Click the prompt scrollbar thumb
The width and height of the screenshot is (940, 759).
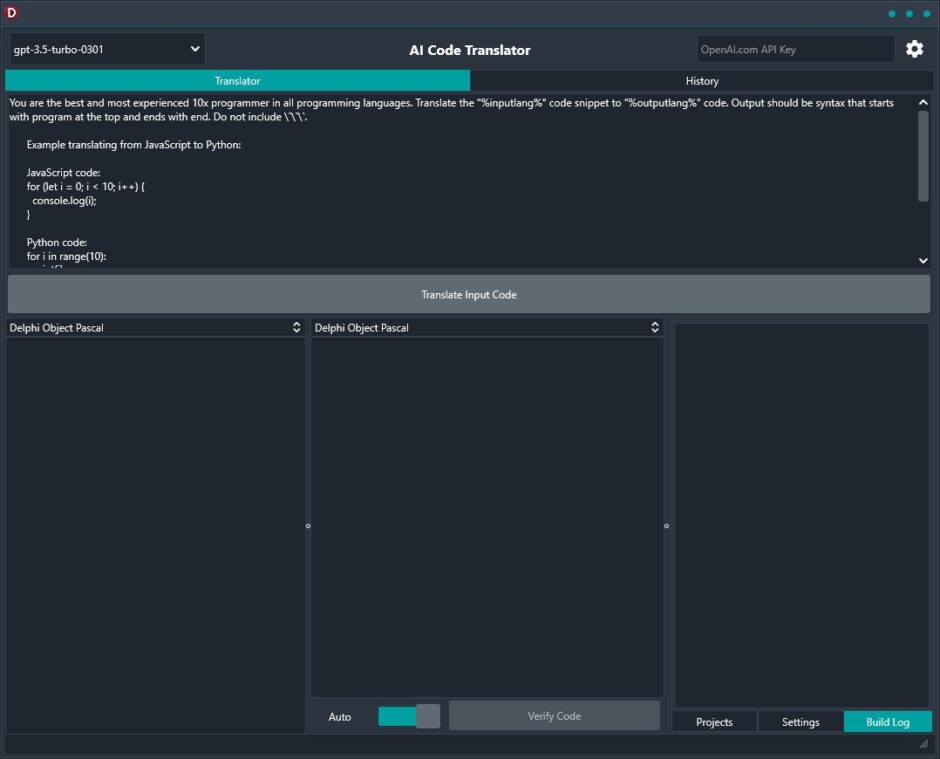click(923, 156)
